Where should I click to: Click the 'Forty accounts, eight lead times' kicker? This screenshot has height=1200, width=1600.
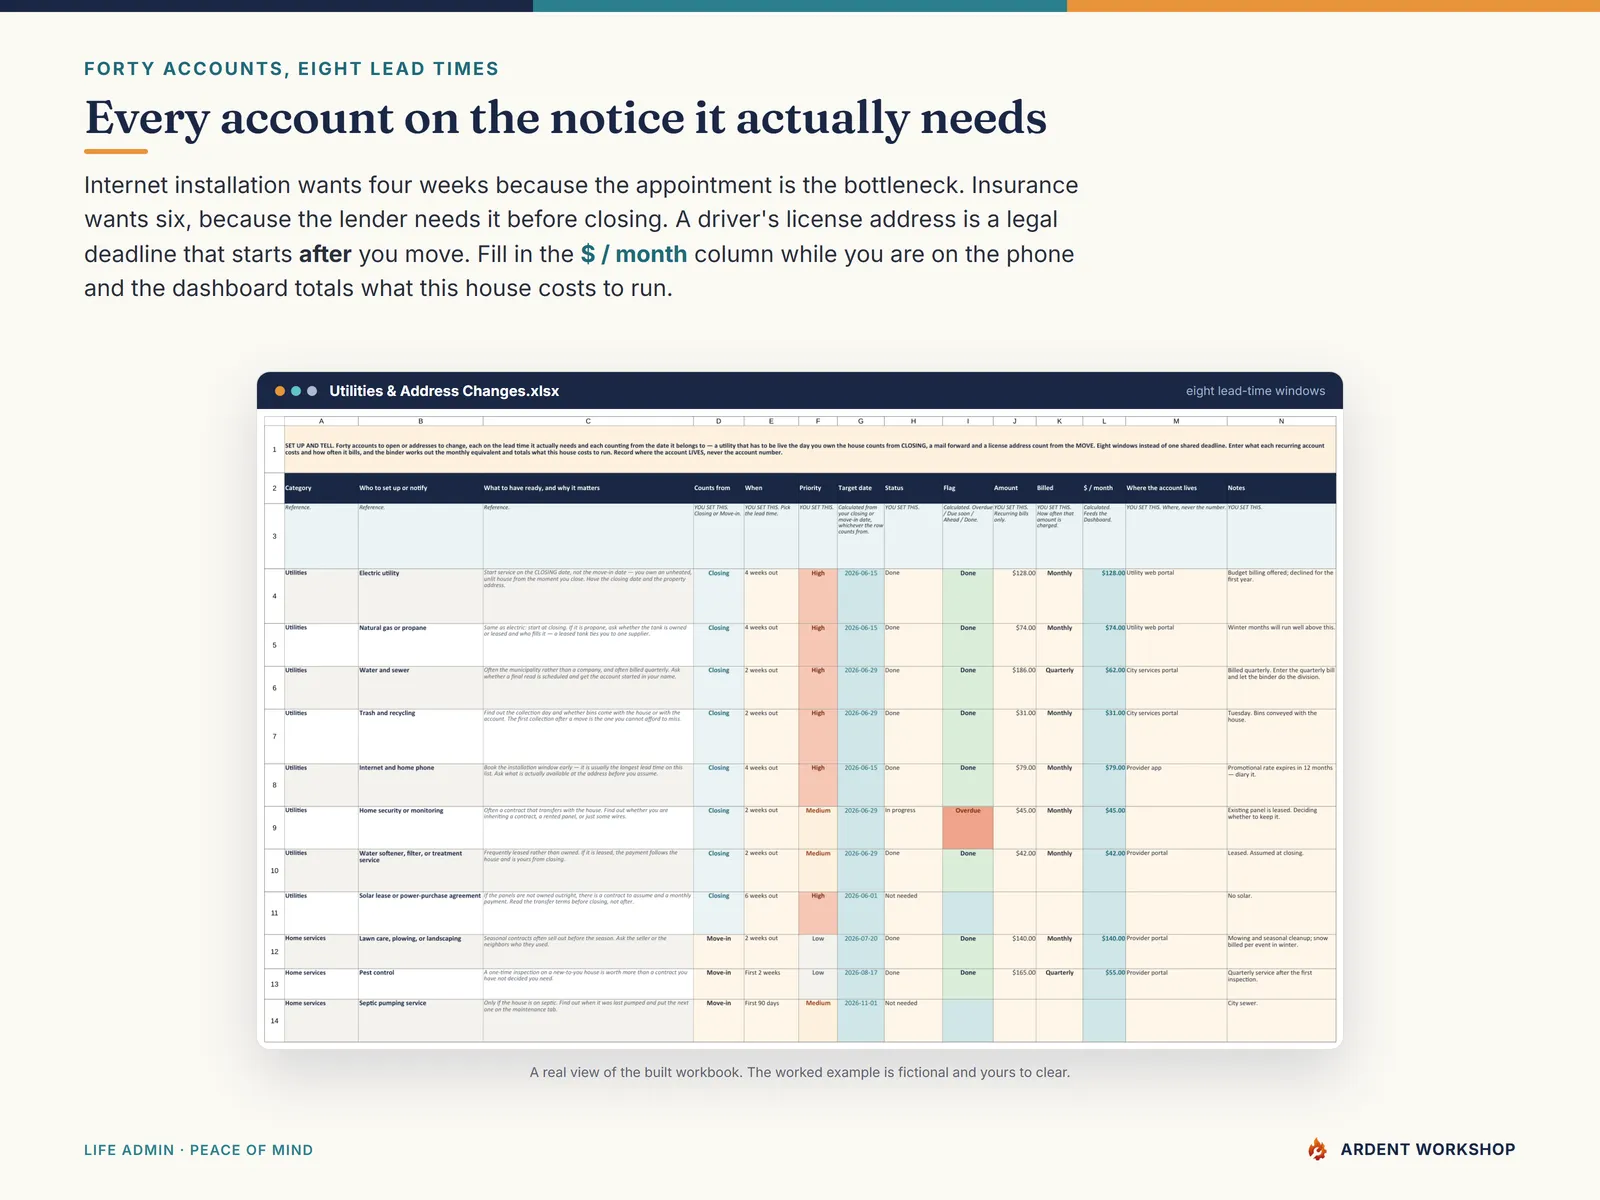(291, 69)
